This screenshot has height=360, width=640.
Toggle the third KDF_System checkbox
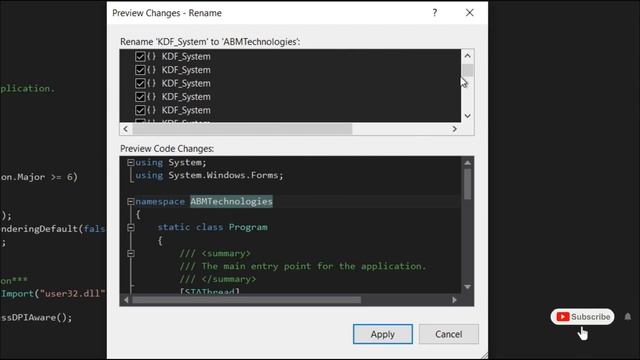[140, 83]
